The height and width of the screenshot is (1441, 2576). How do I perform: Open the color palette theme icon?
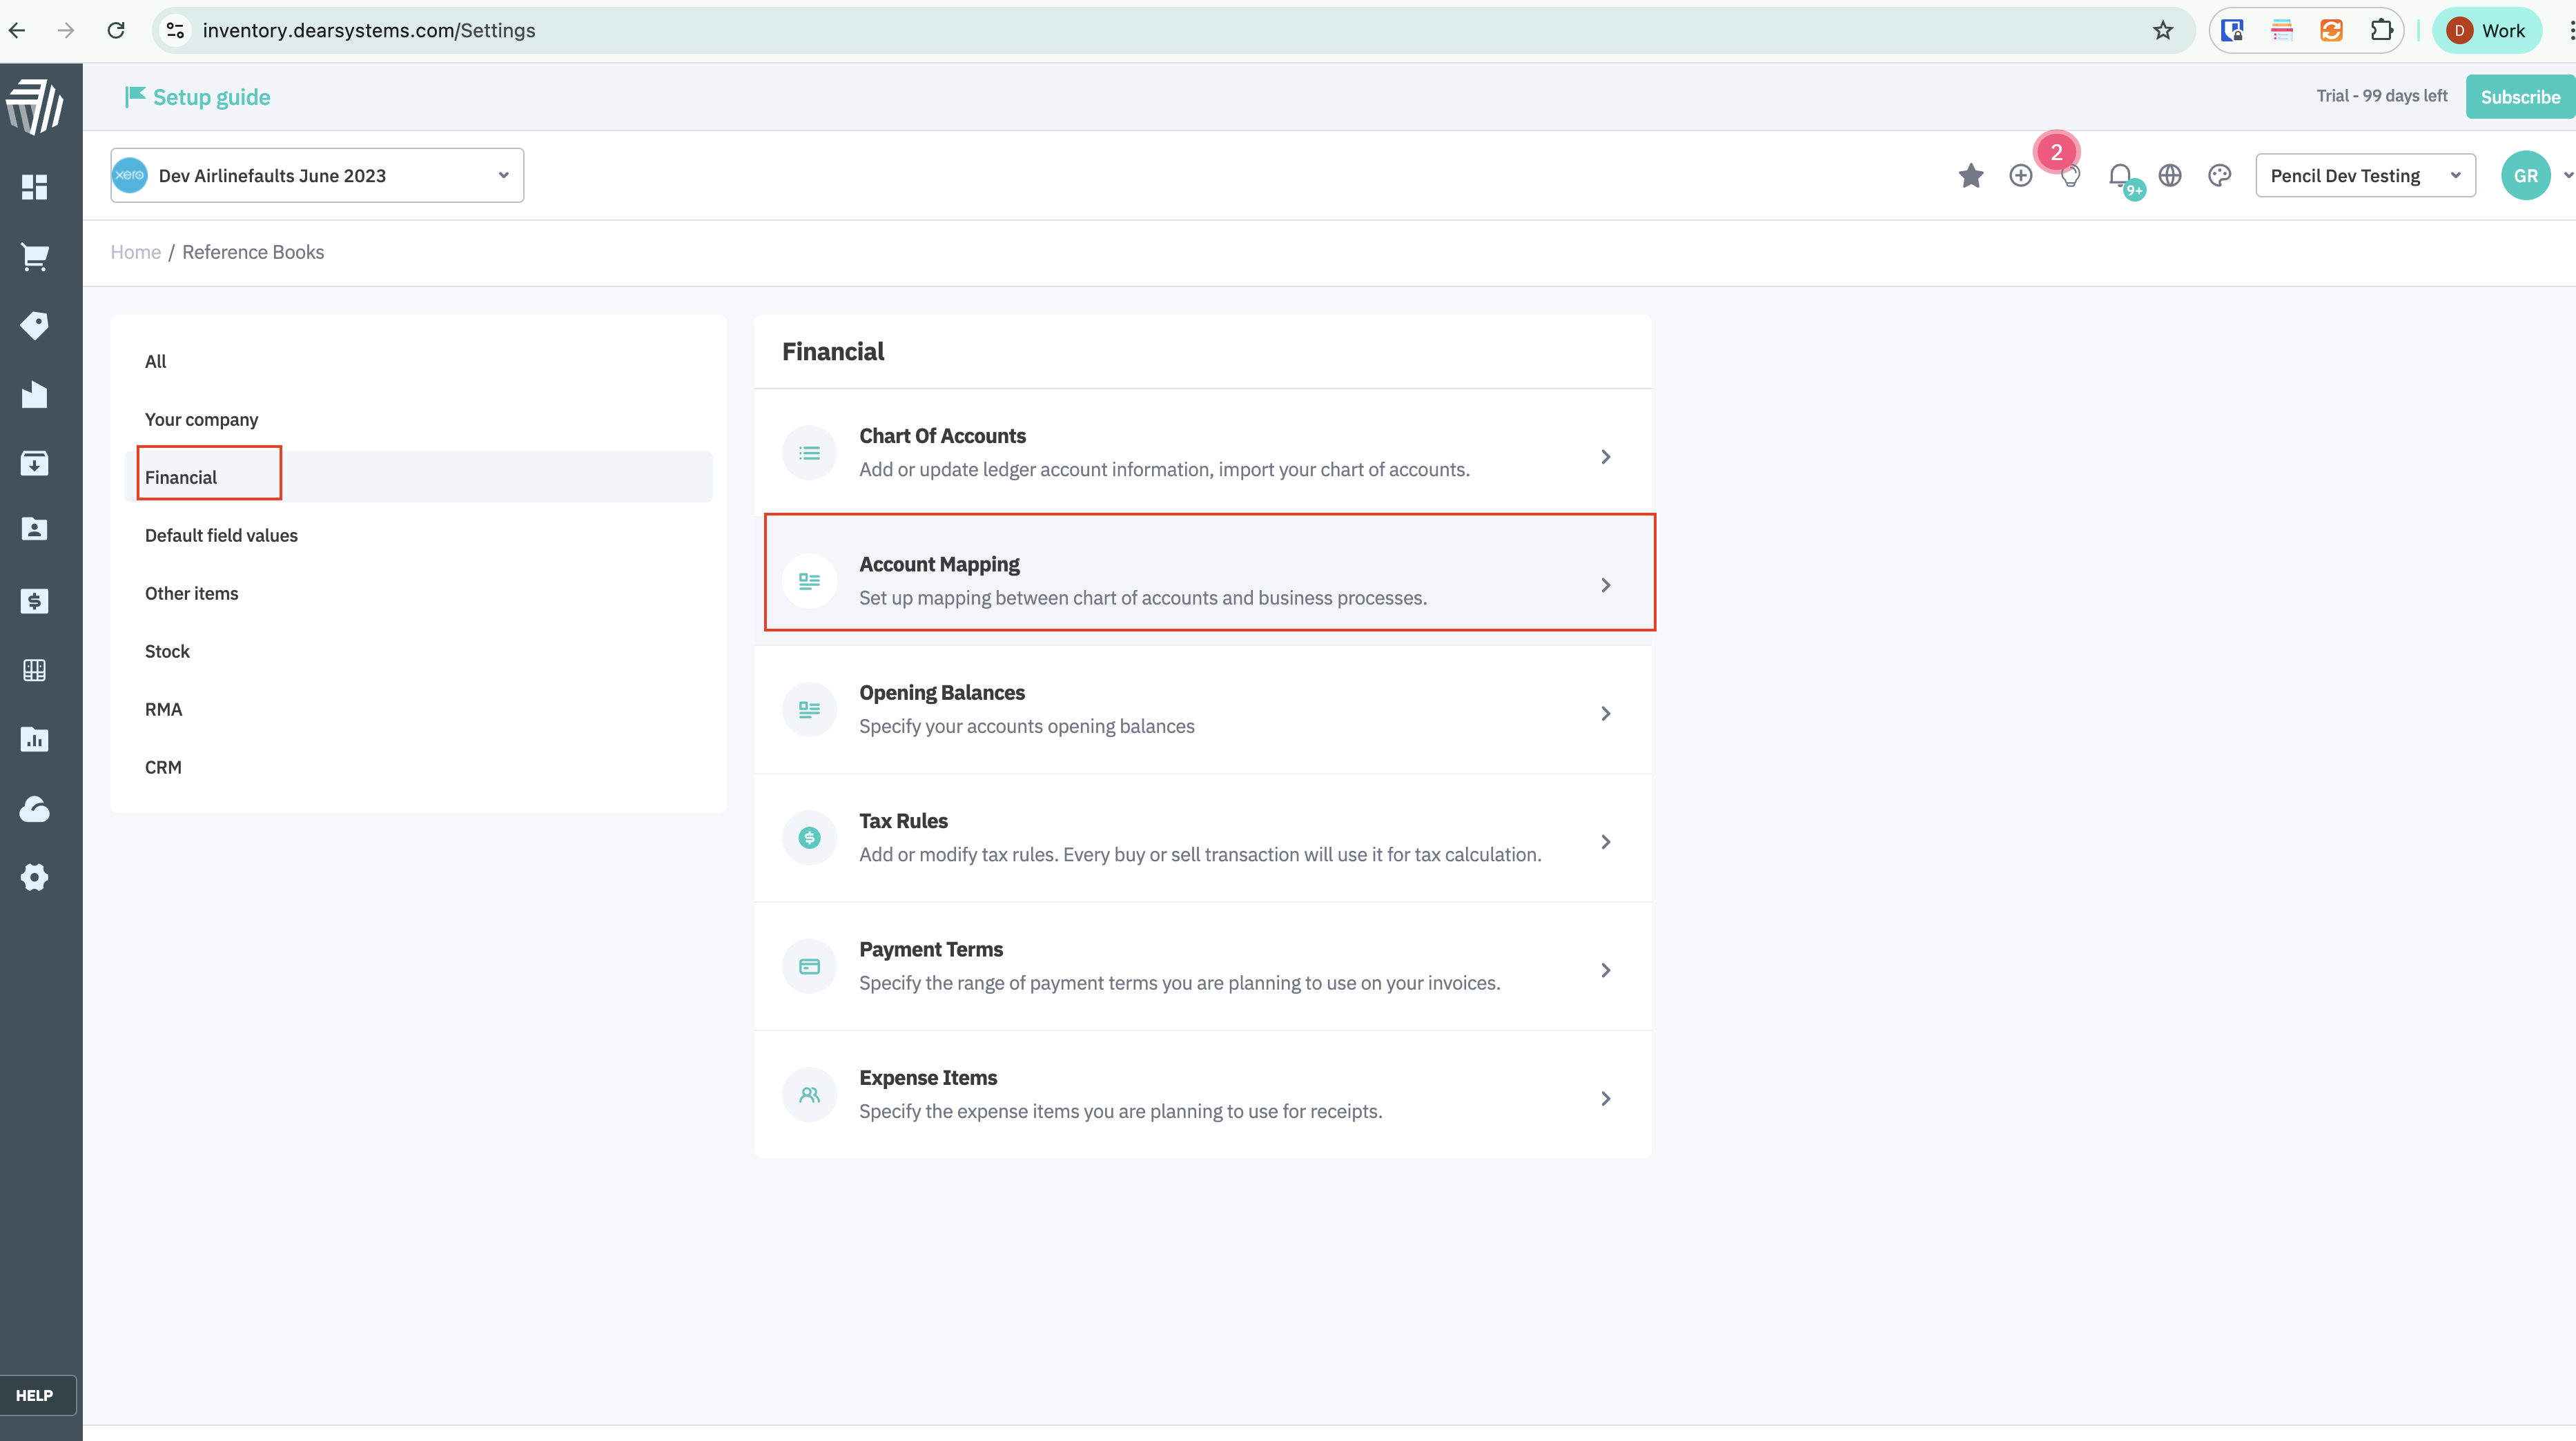point(2219,176)
